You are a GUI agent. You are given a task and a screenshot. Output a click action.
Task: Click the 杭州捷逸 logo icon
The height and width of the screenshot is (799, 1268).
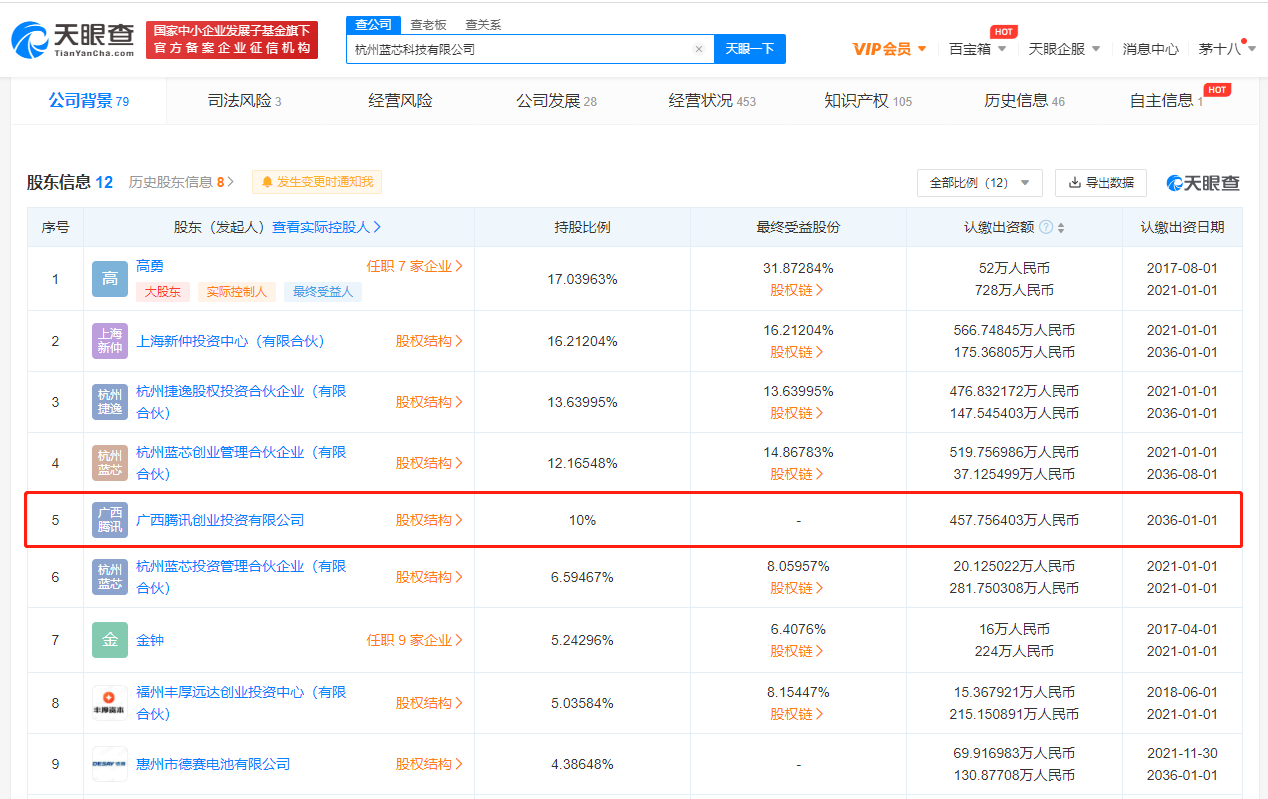tap(110, 402)
